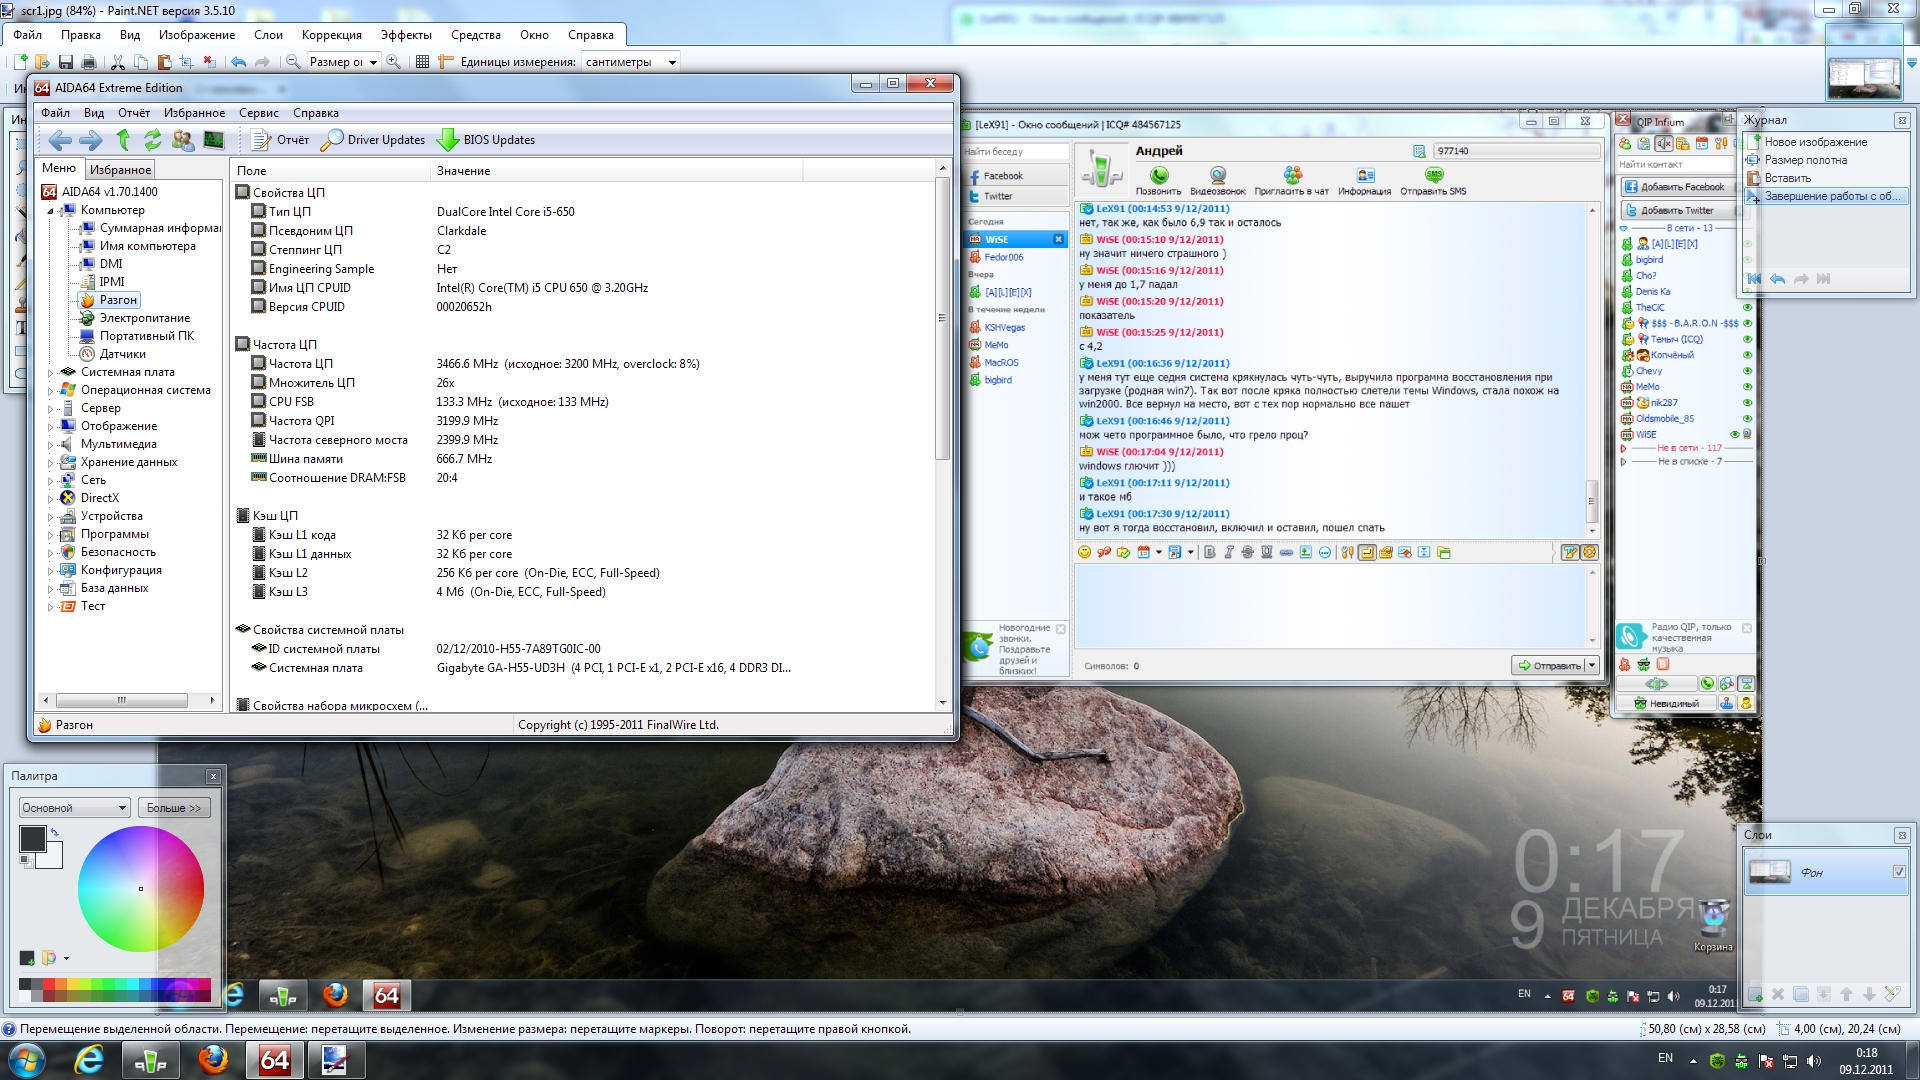Click the New image toolbar icon
Screen dimensions: 1920x1080
click(x=20, y=62)
